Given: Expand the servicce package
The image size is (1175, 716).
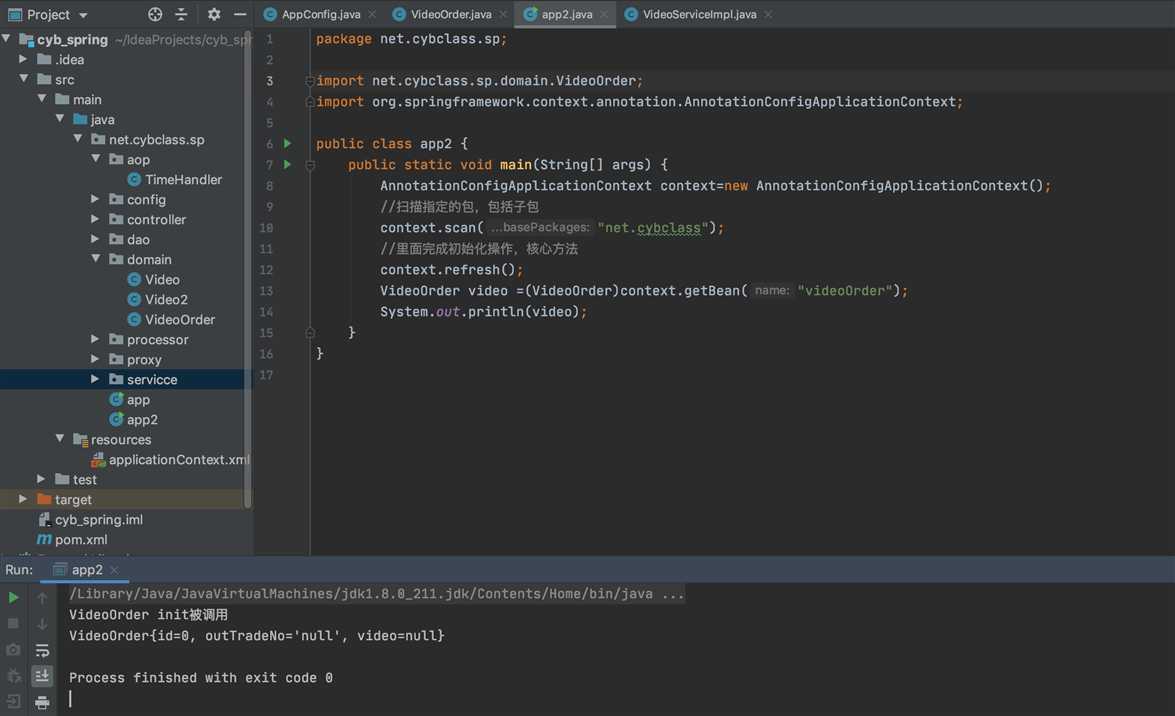Looking at the screenshot, I should pyautogui.click(x=95, y=379).
